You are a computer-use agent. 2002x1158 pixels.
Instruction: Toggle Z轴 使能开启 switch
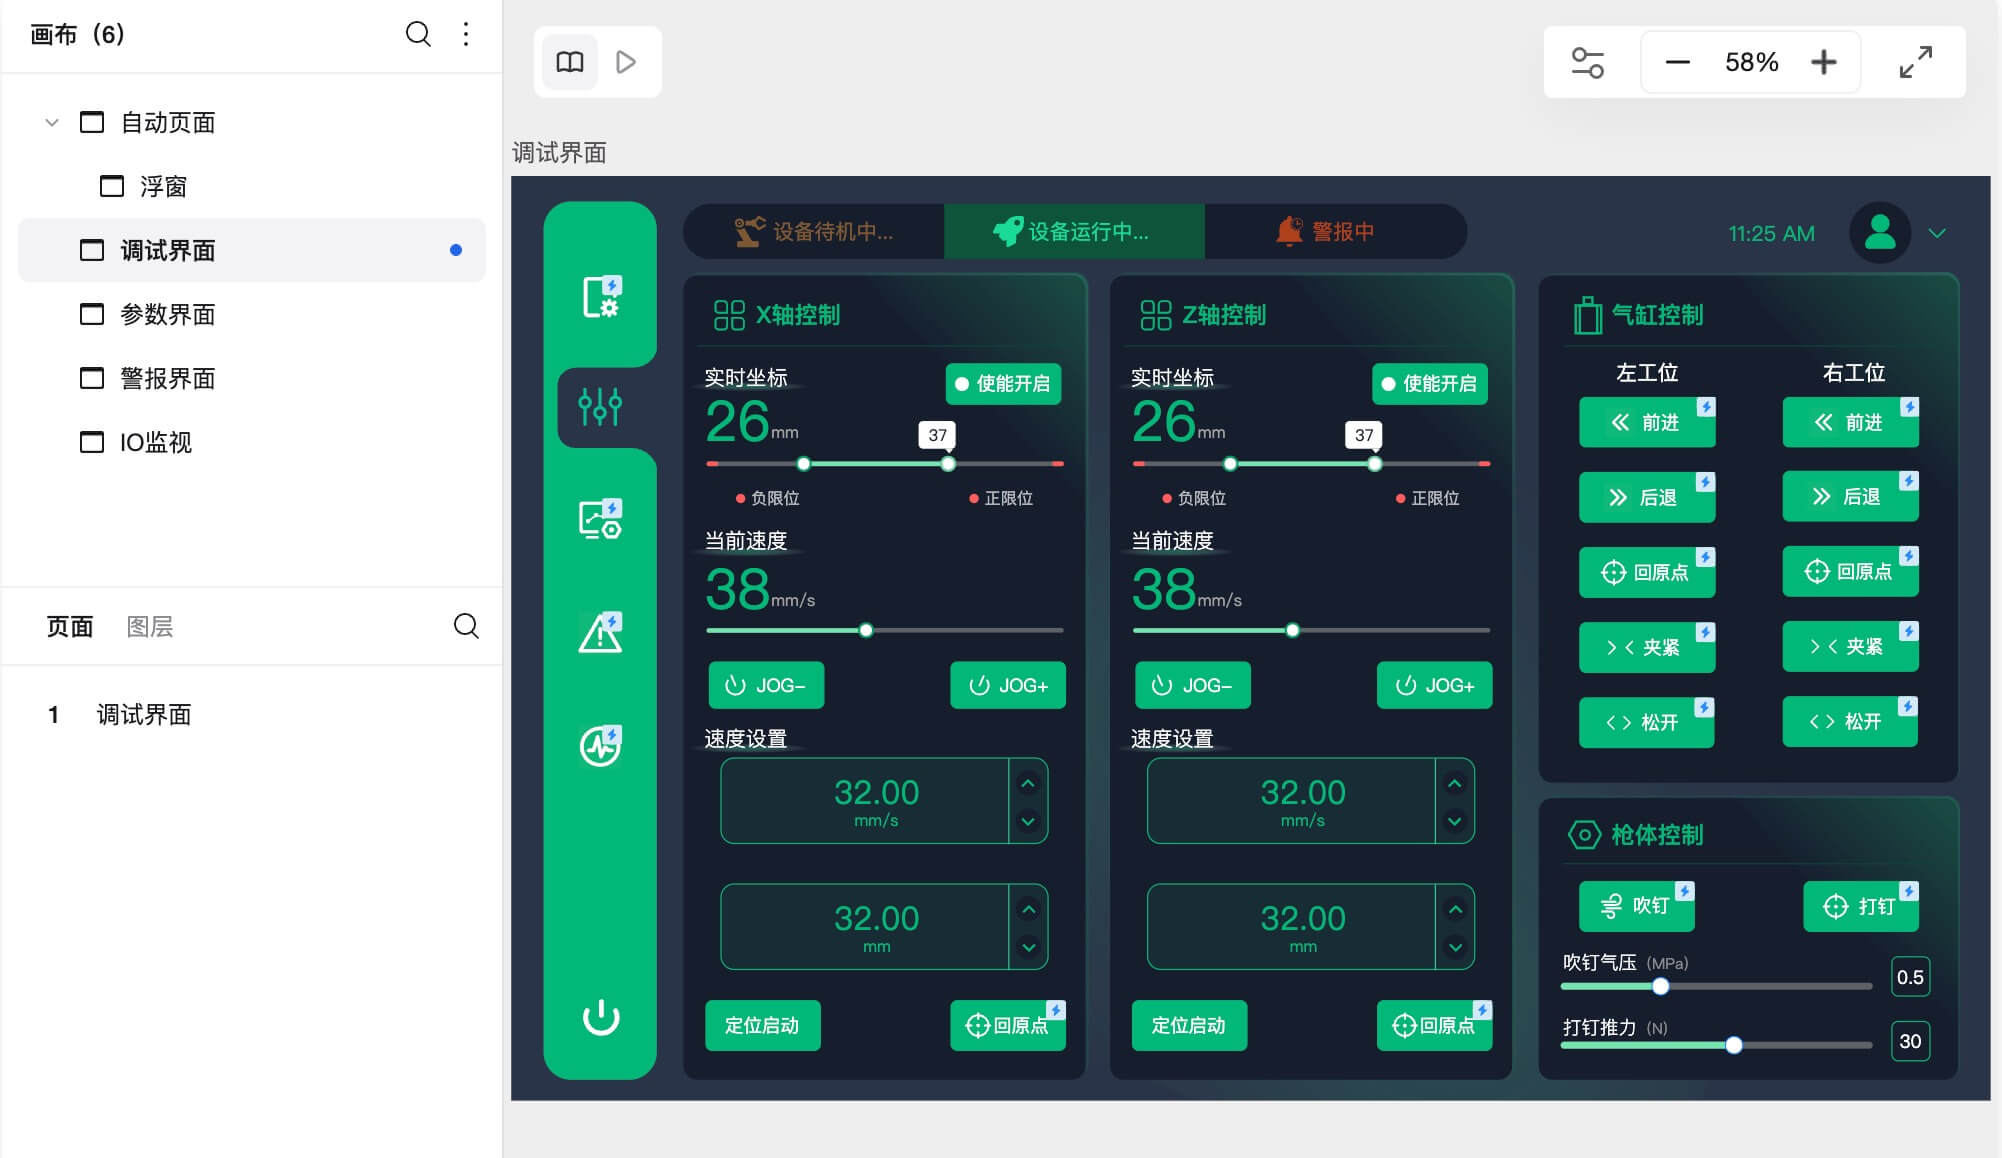pos(1429,384)
